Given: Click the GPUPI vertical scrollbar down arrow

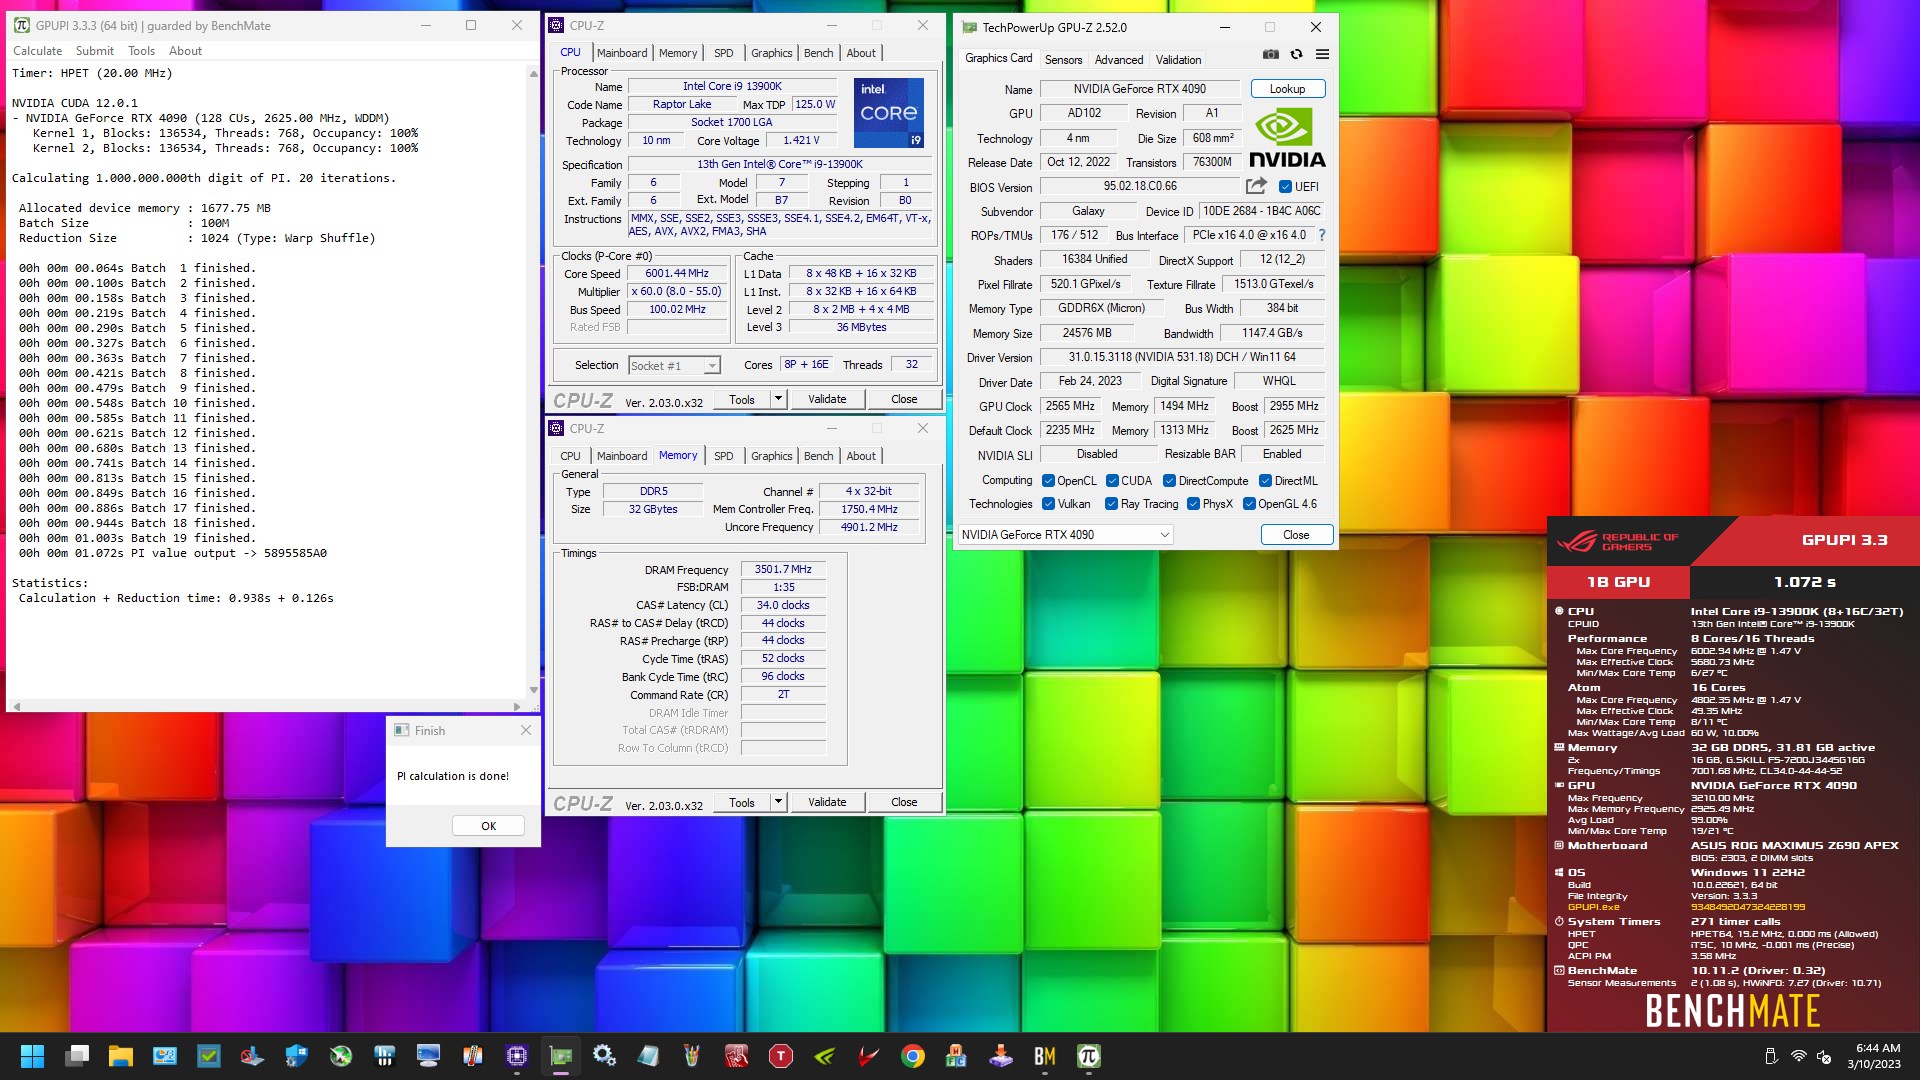Looking at the screenshot, I should [533, 690].
